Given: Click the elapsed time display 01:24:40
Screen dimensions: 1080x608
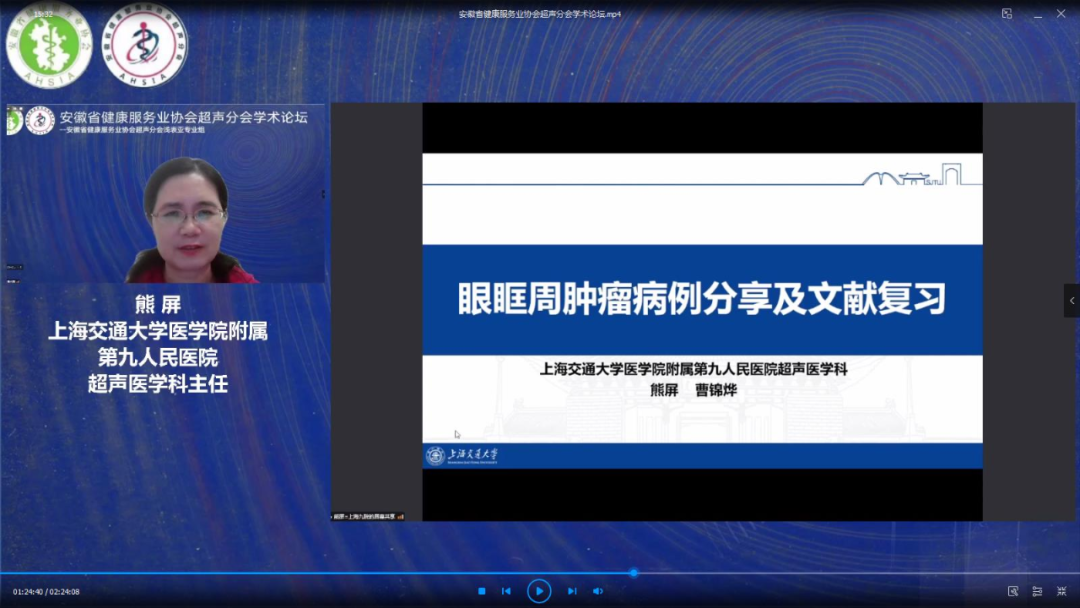Looking at the screenshot, I should tap(28, 591).
